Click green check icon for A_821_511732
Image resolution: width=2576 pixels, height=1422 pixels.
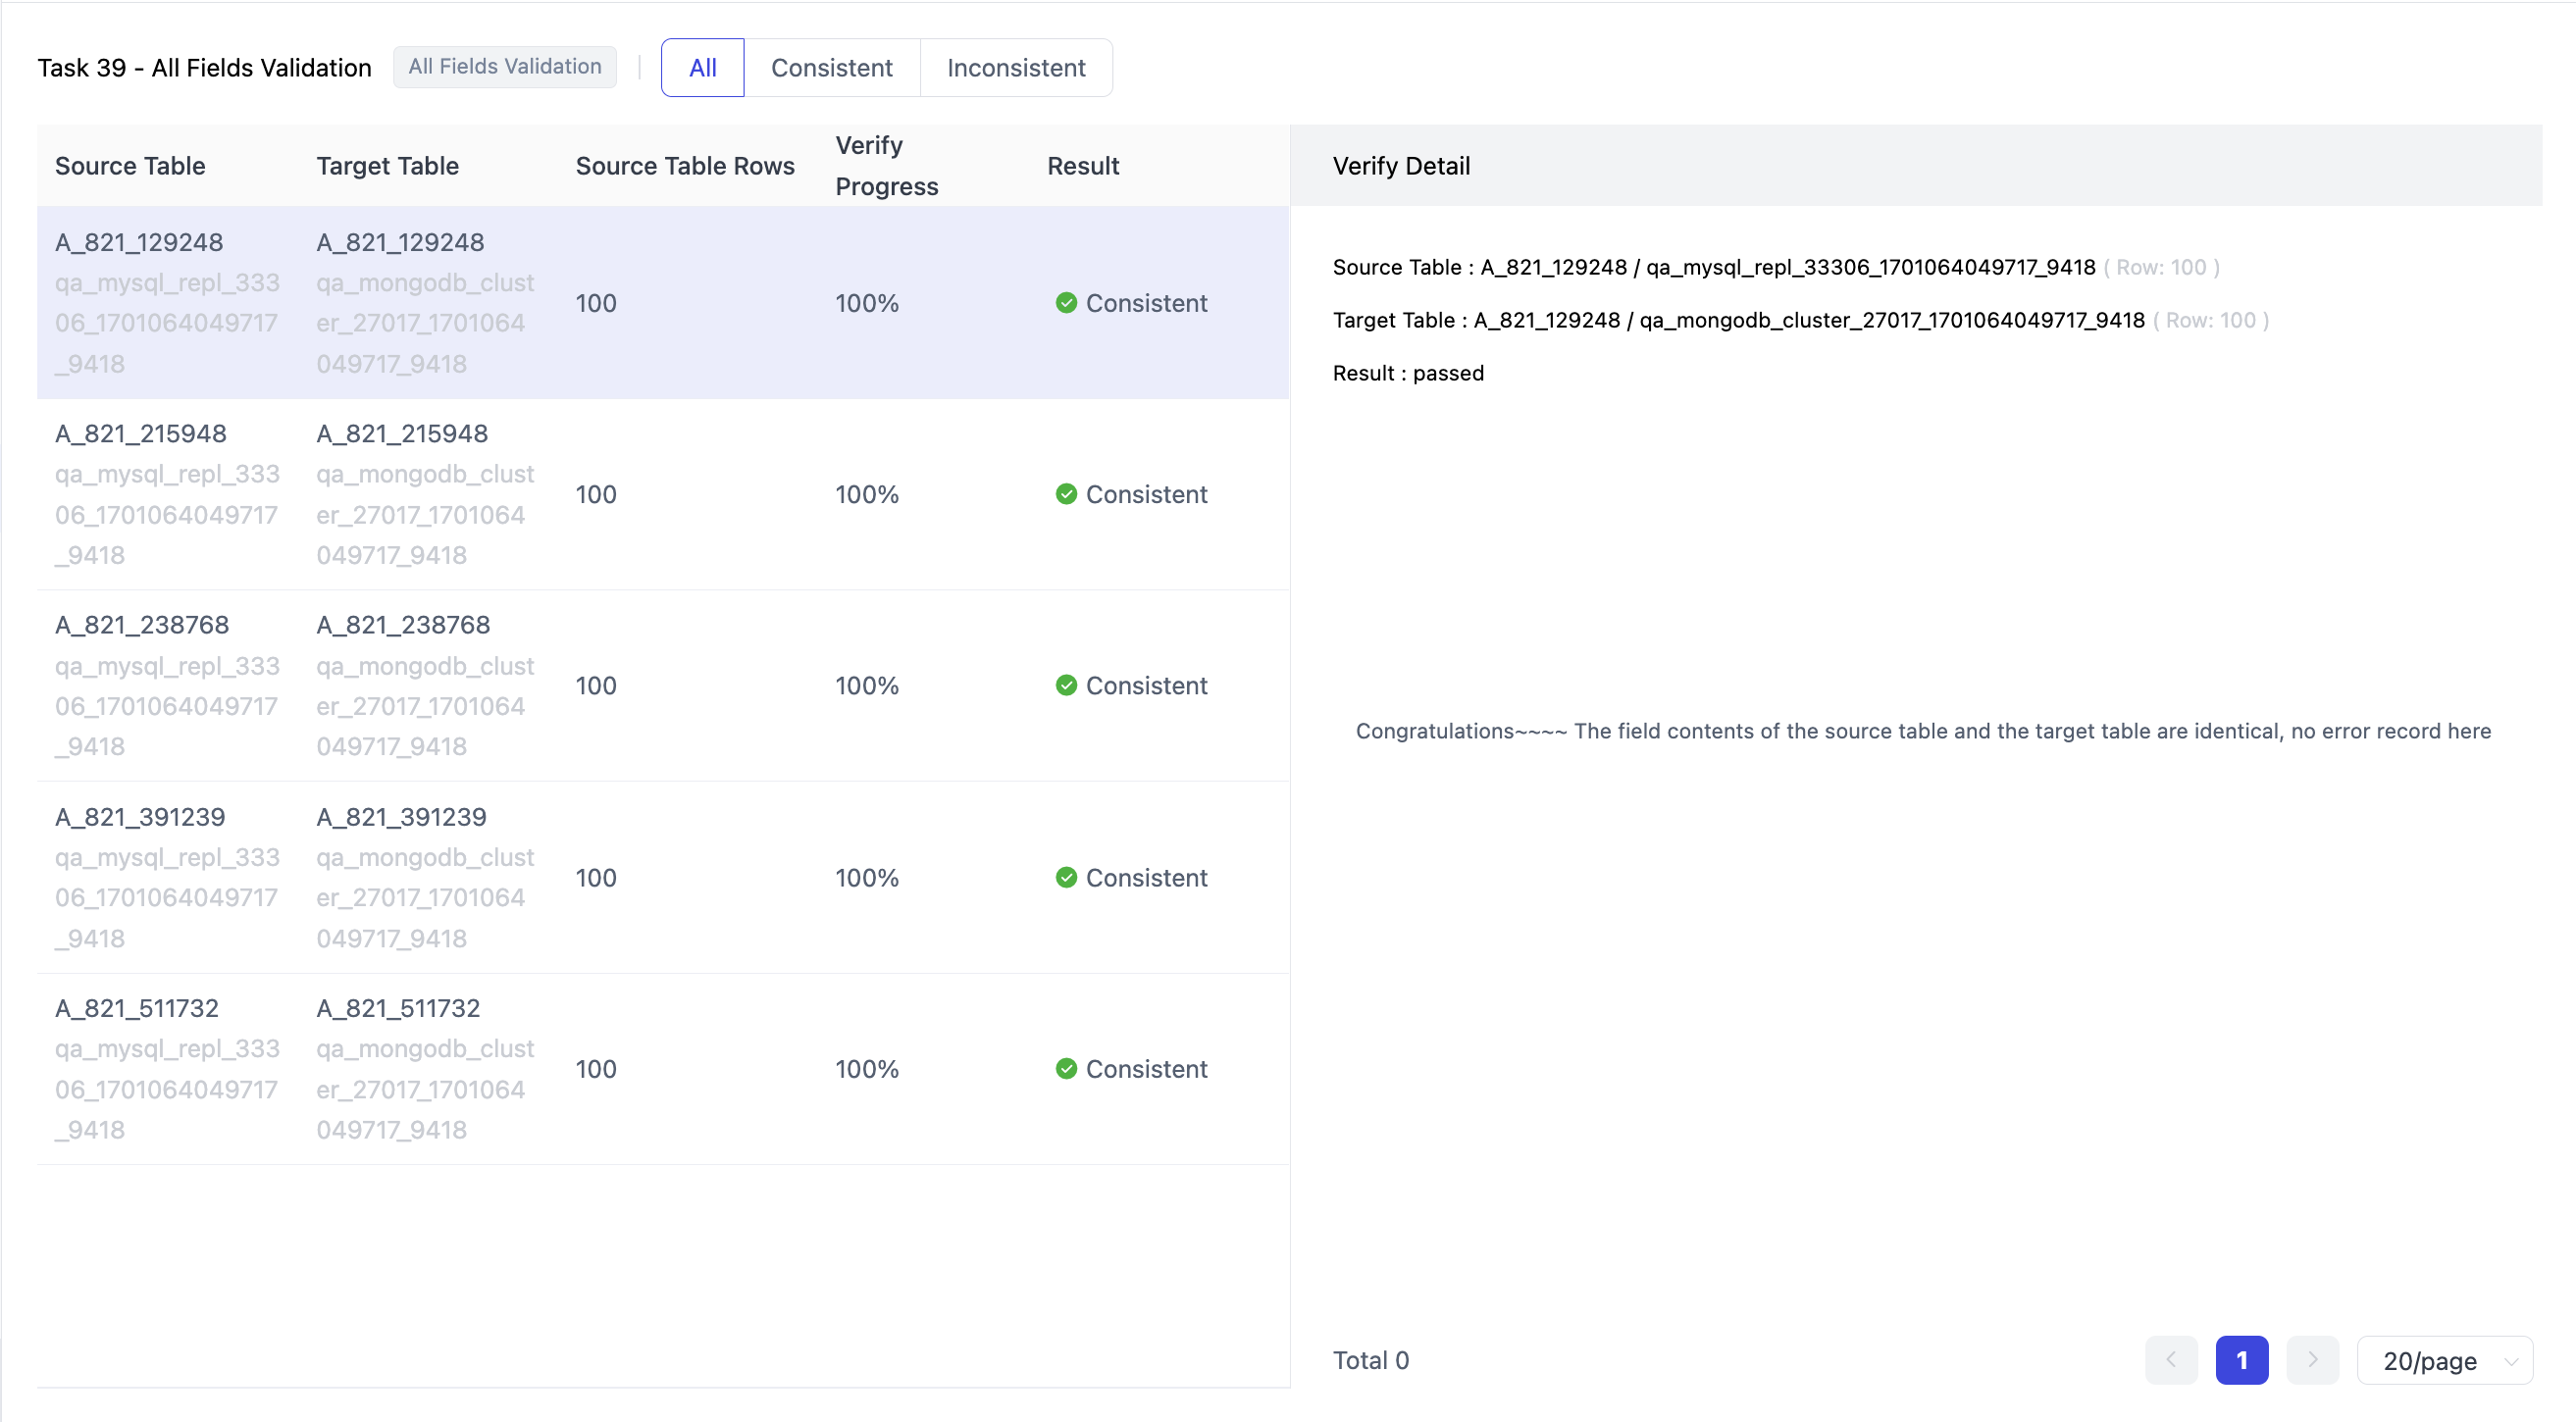pos(1066,1068)
